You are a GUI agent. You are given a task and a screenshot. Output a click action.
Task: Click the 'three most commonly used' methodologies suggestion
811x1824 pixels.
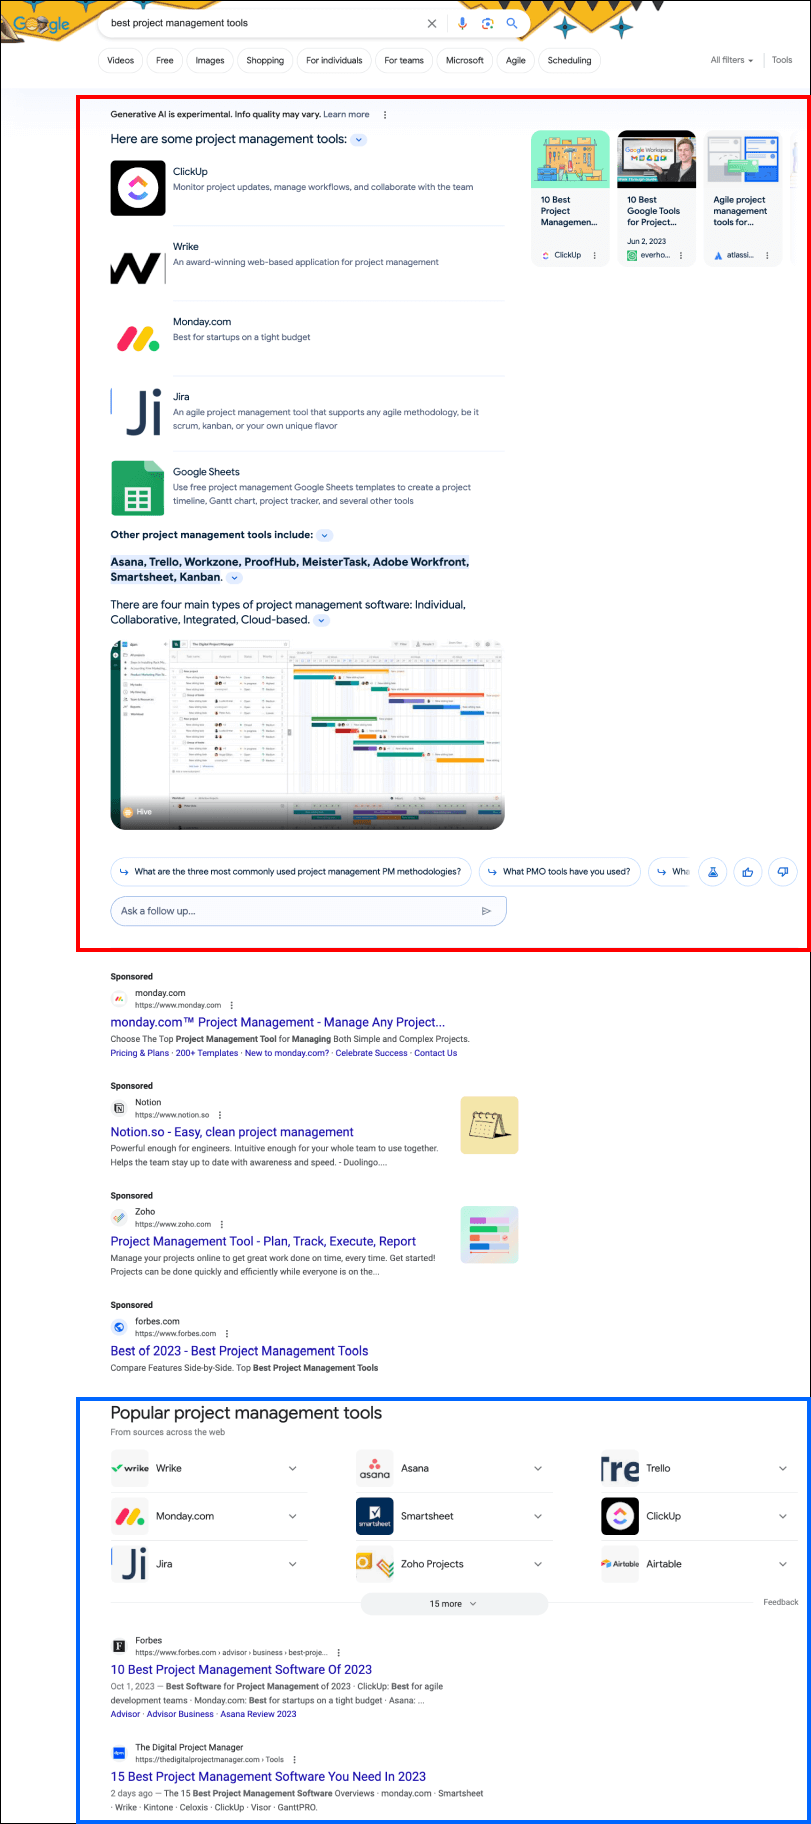(x=290, y=872)
